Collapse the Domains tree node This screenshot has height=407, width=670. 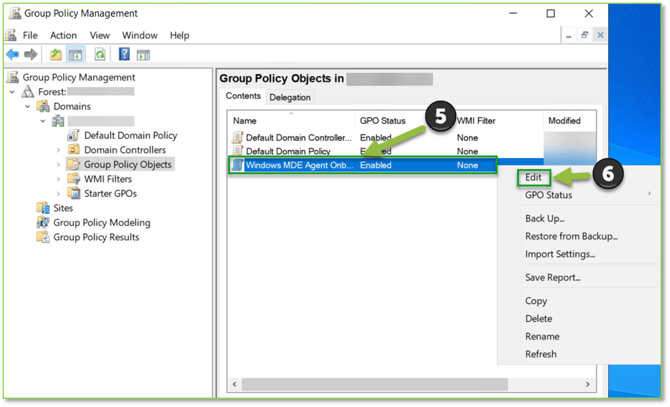click(28, 106)
